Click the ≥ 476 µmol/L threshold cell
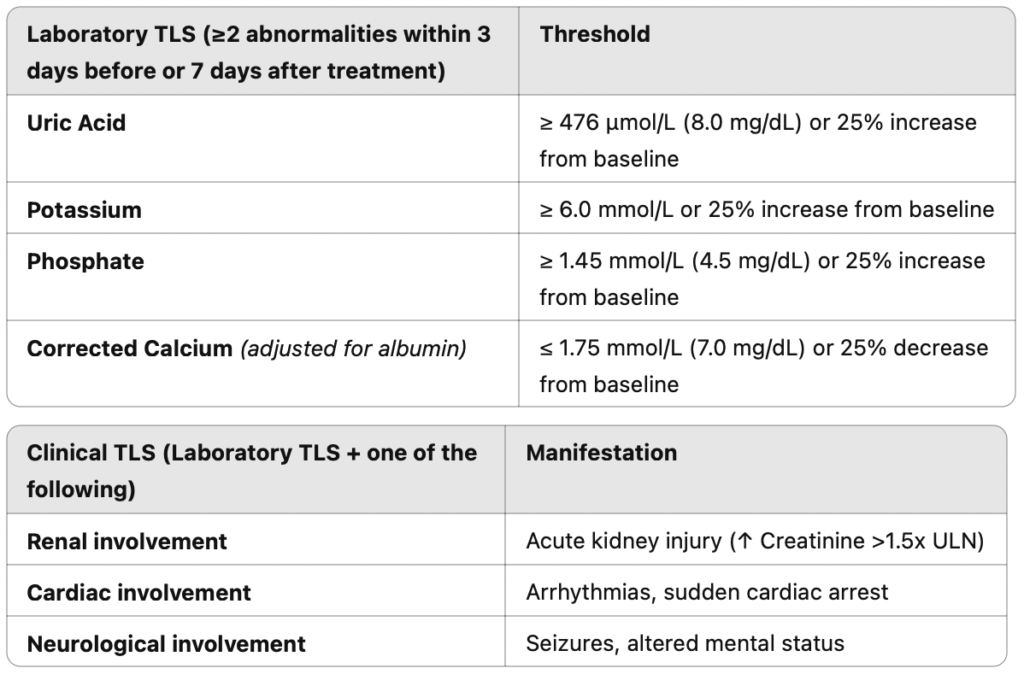The image size is (1024, 680). pyautogui.click(x=757, y=140)
